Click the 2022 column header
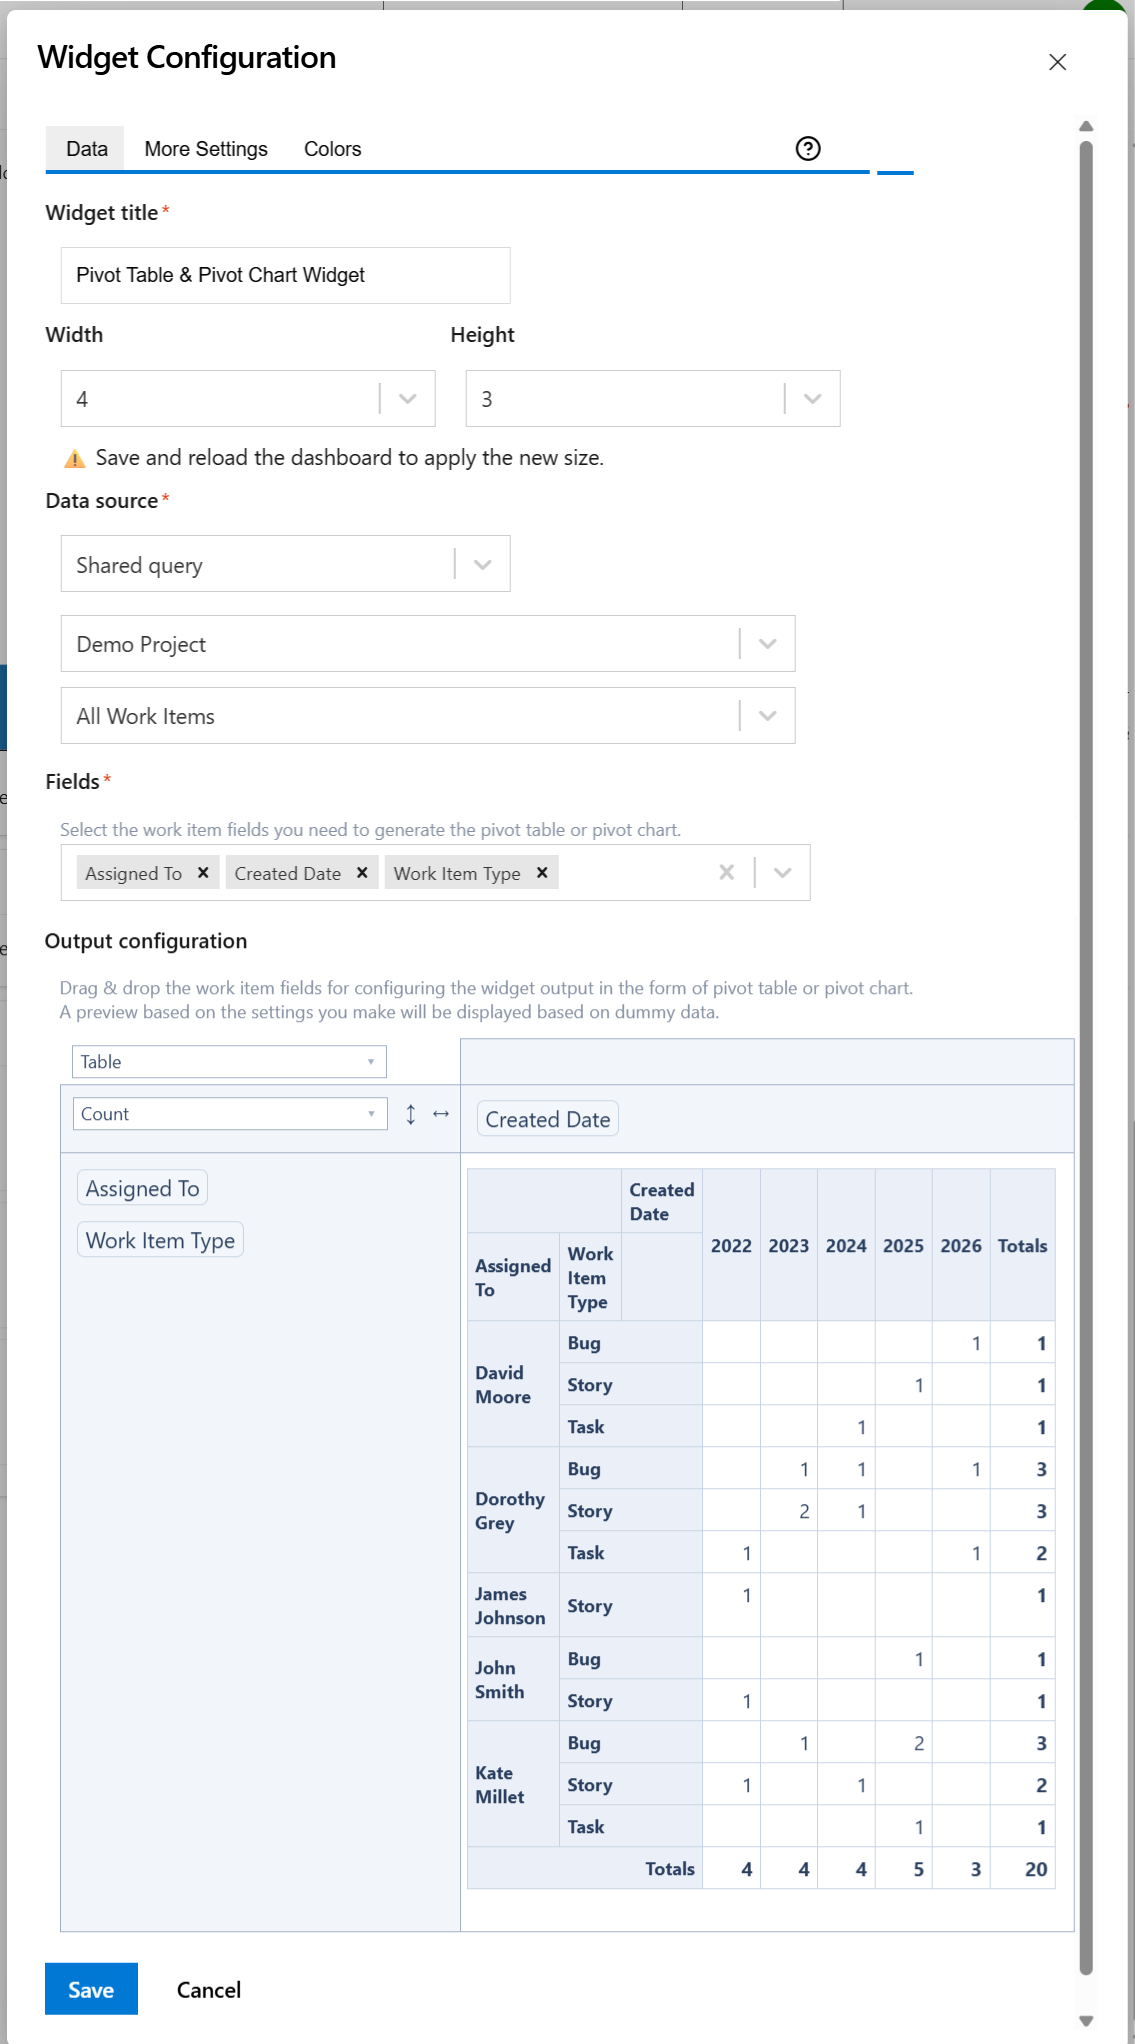This screenshot has height=2044, width=1135. pos(731,1246)
